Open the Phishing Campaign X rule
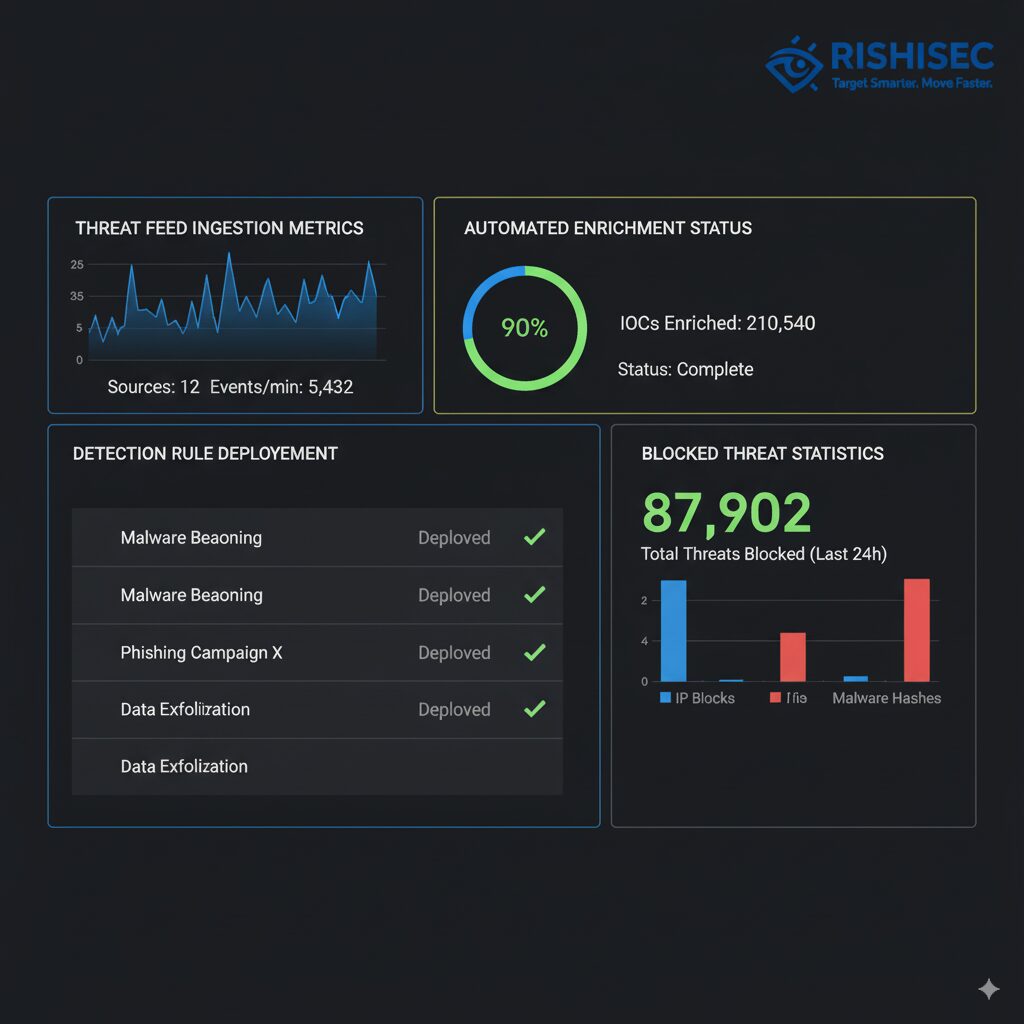Viewport: 1024px width, 1024px height. pyautogui.click(x=201, y=652)
